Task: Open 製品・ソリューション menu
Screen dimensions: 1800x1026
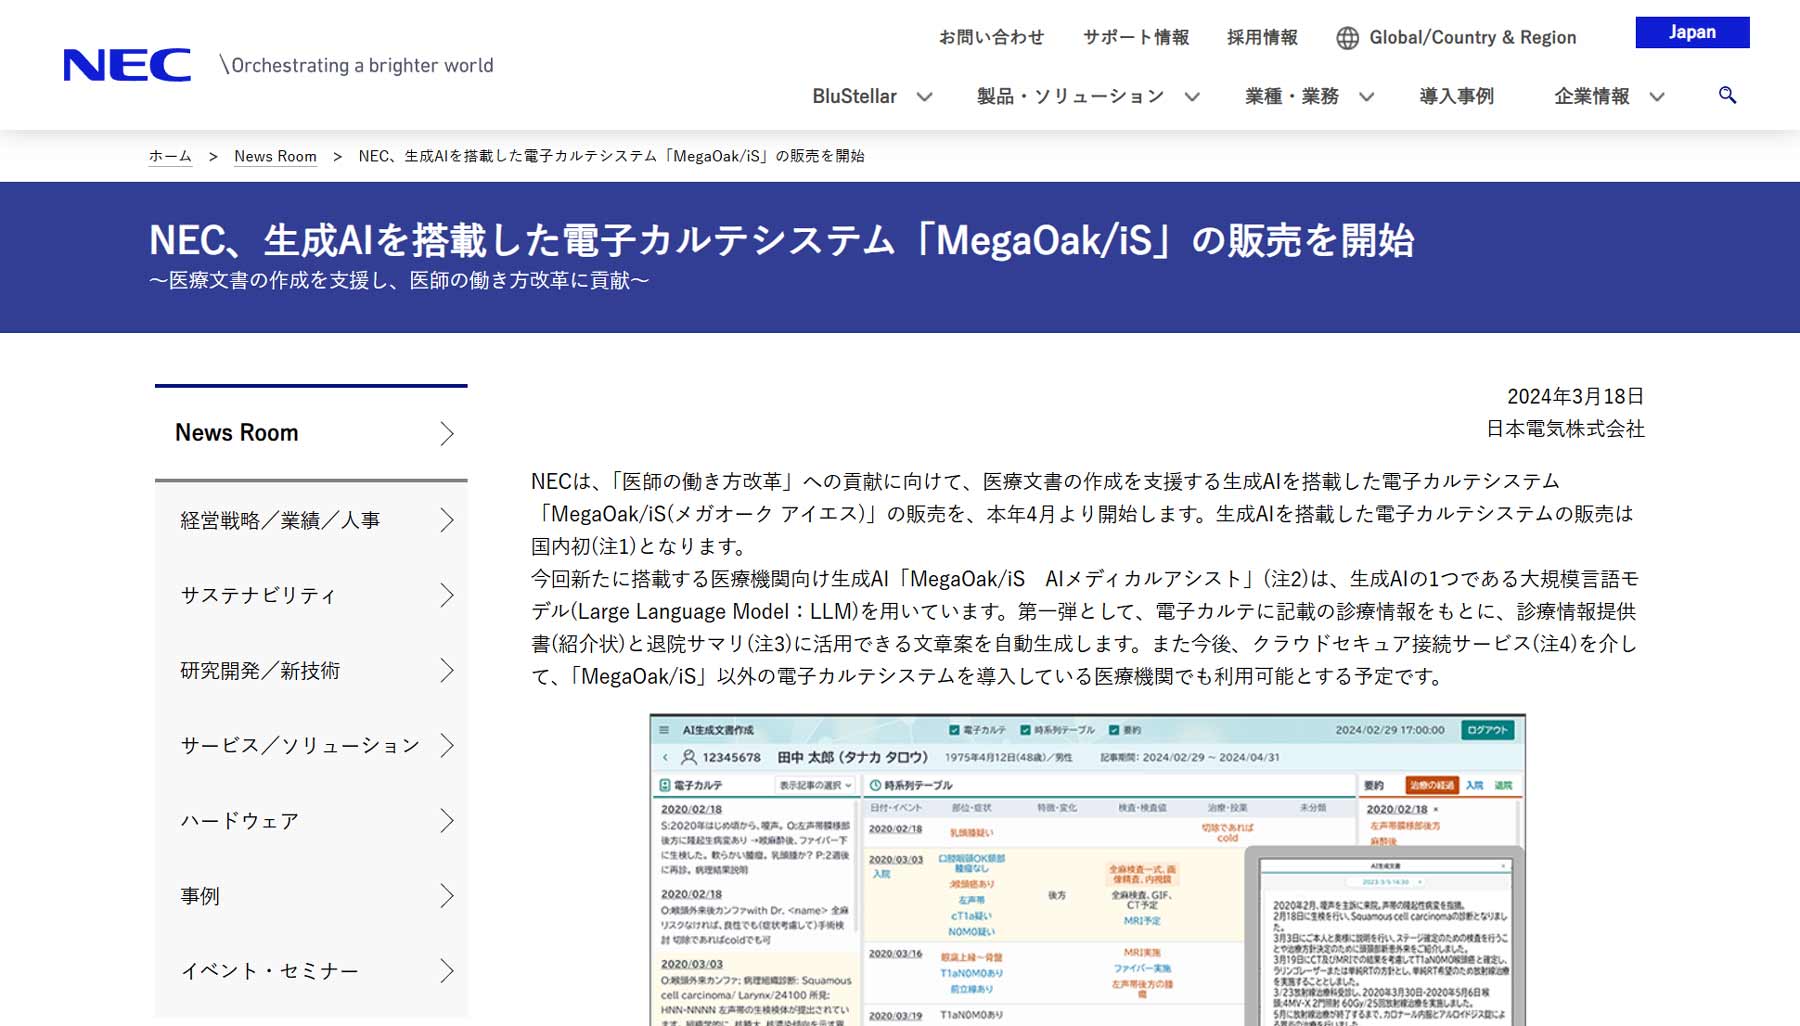Action: point(1070,96)
